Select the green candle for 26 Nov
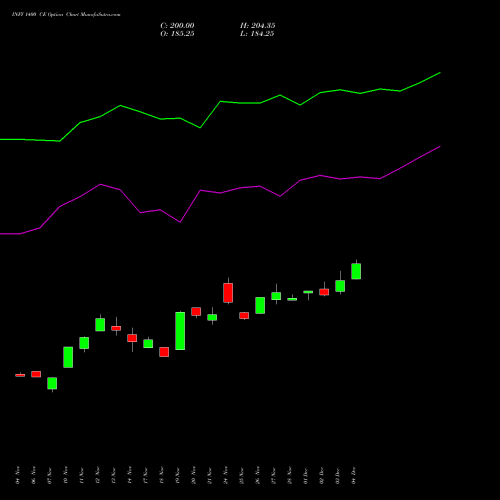The width and height of the screenshot is (500, 500). coord(260,305)
